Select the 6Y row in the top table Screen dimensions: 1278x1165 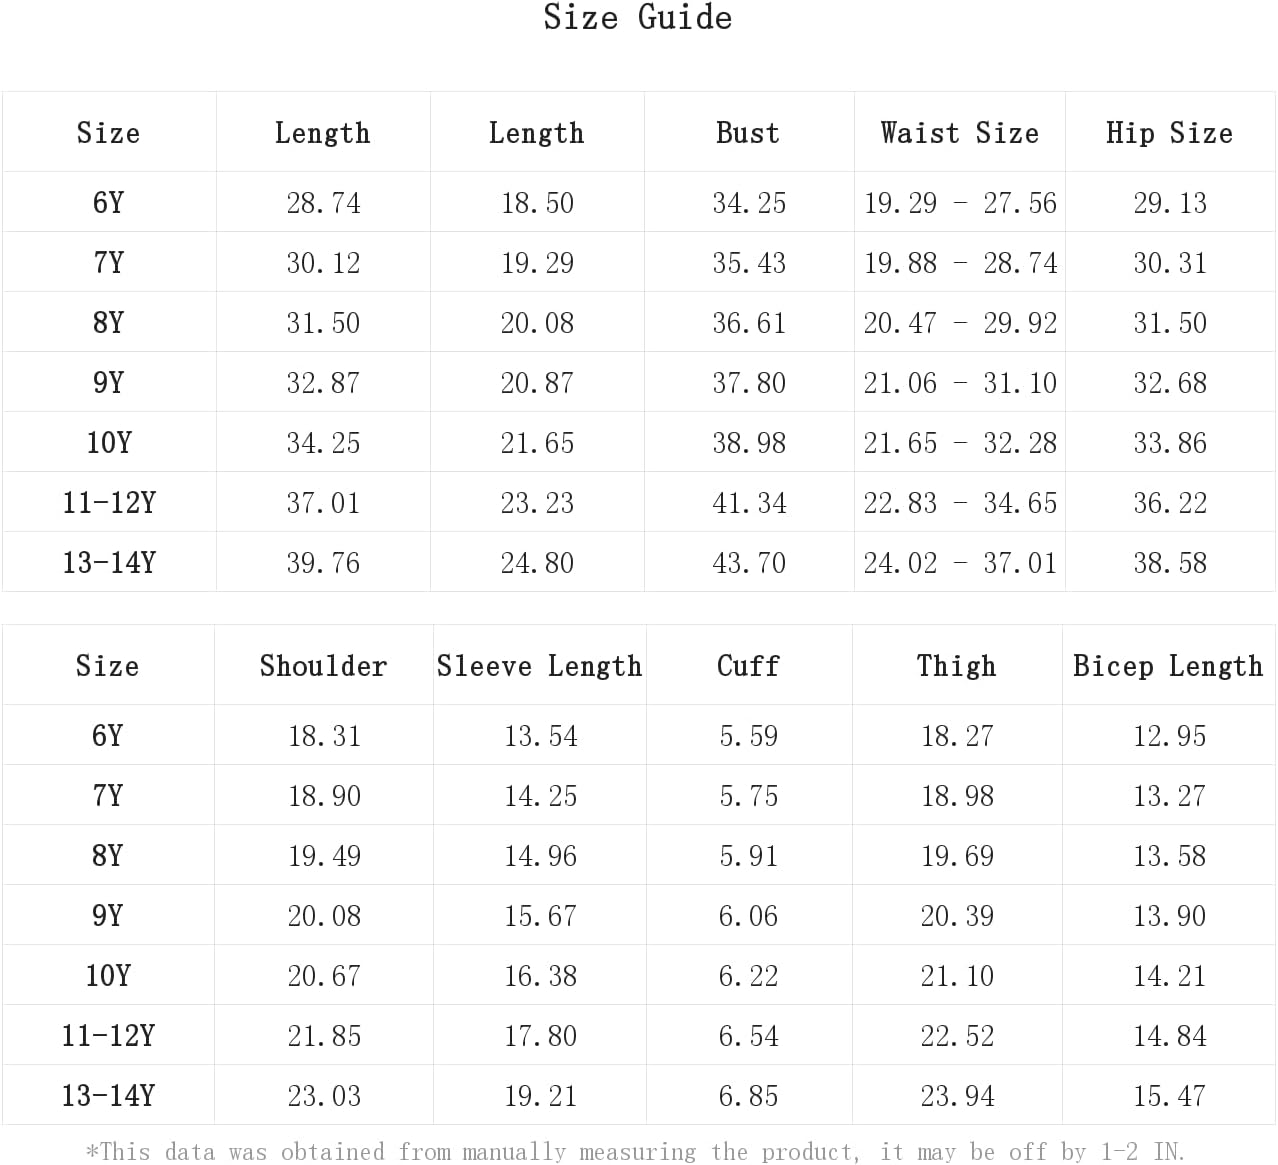[639, 202]
